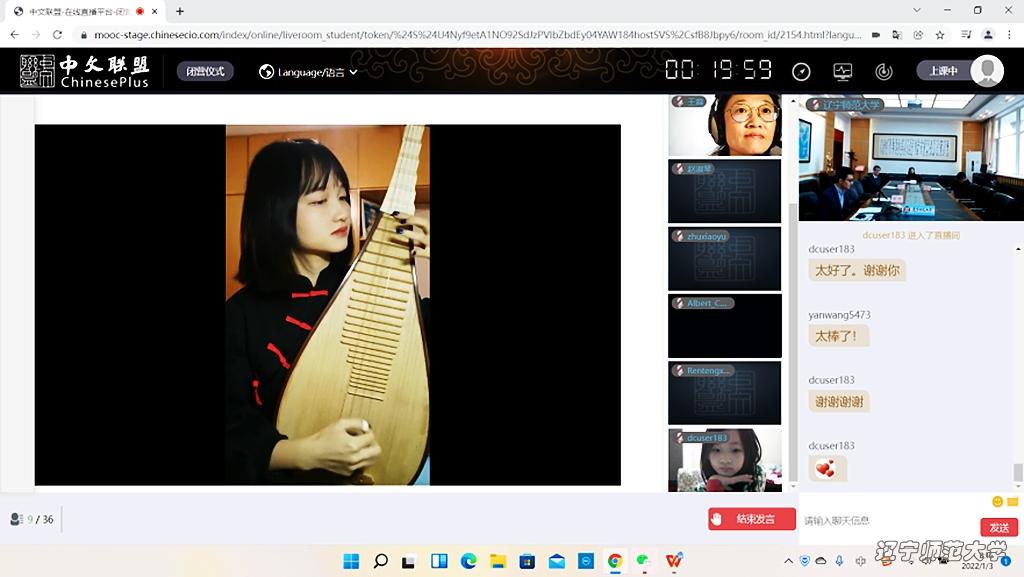Select the teacher's webcam thumbnail at top

pyautogui.click(x=724, y=125)
